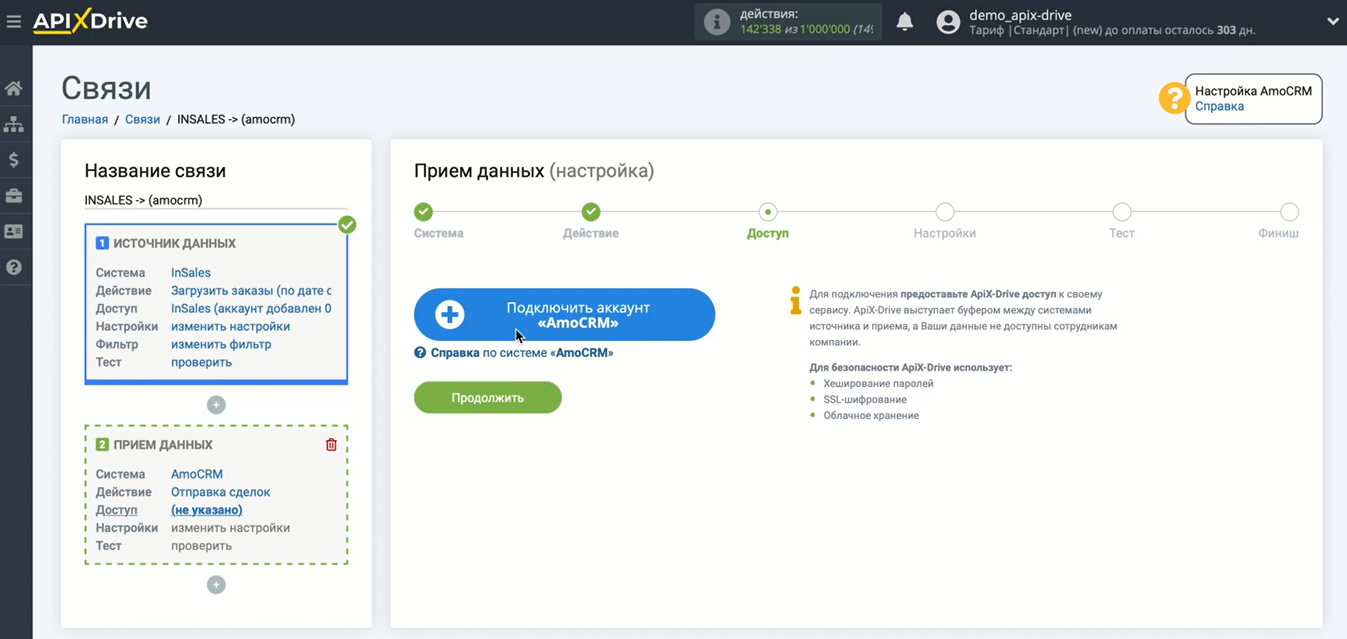Image resolution: width=1347 pixels, height=639 pixels.
Task: Open the dollar billing icon in sidebar
Action: 14,160
